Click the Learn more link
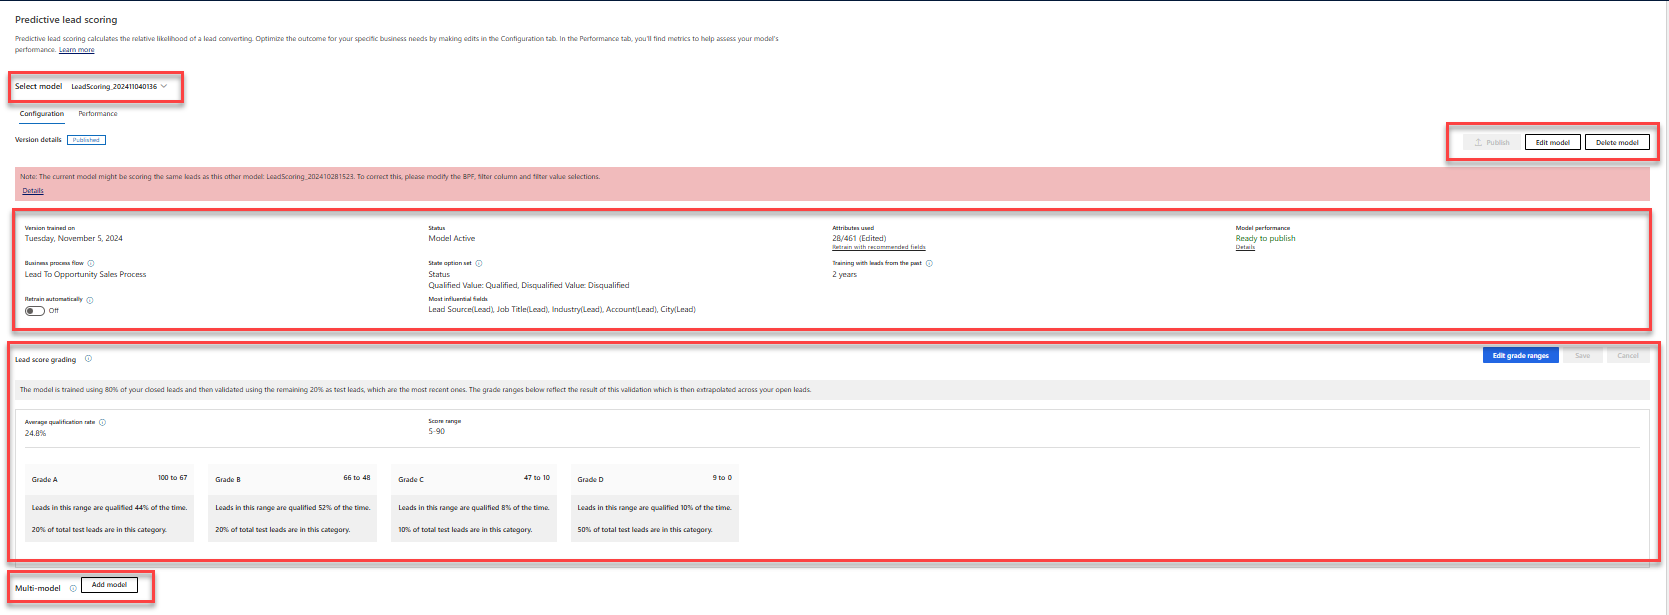 pos(77,50)
